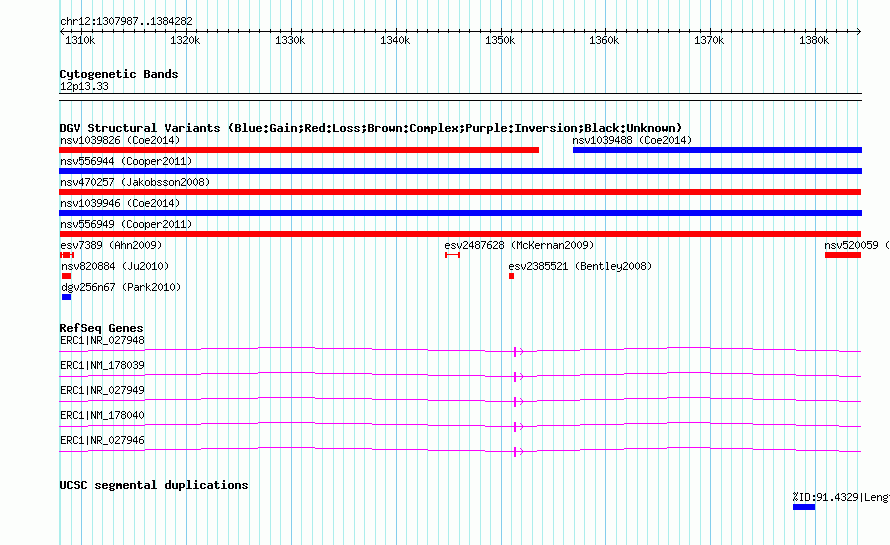Screen dimensions: 890x545
Task: Open the DGV Structural Variants track title
Action: (x=371, y=128)
